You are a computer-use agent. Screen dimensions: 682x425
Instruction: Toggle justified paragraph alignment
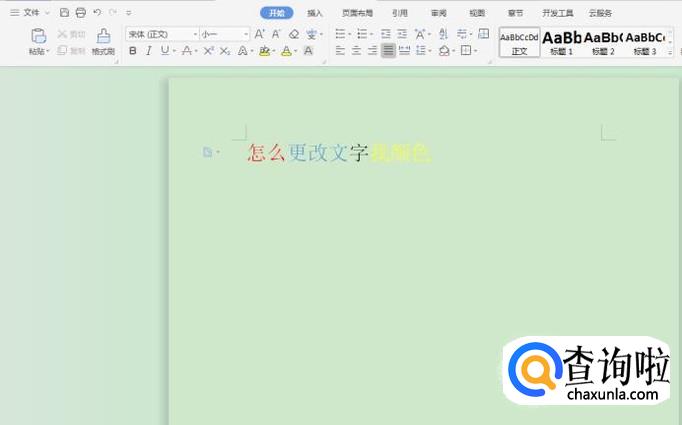point(388,51)
